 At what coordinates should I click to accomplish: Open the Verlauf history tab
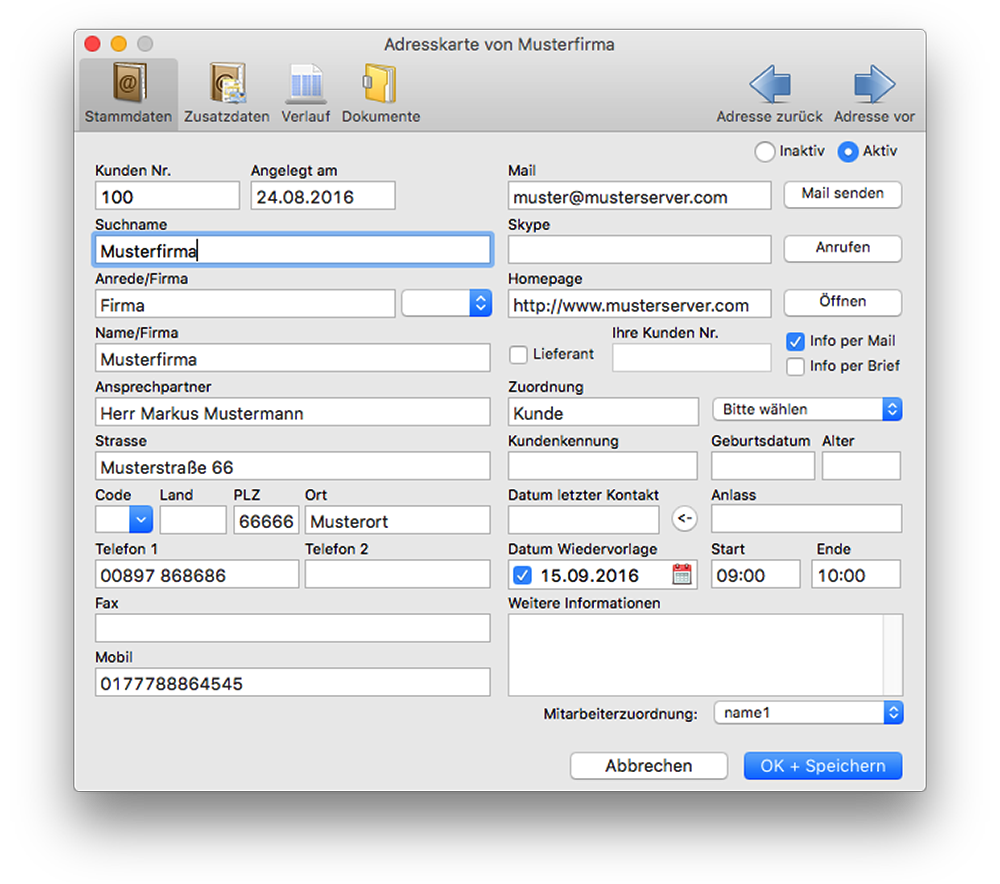[x=305, y=92]
